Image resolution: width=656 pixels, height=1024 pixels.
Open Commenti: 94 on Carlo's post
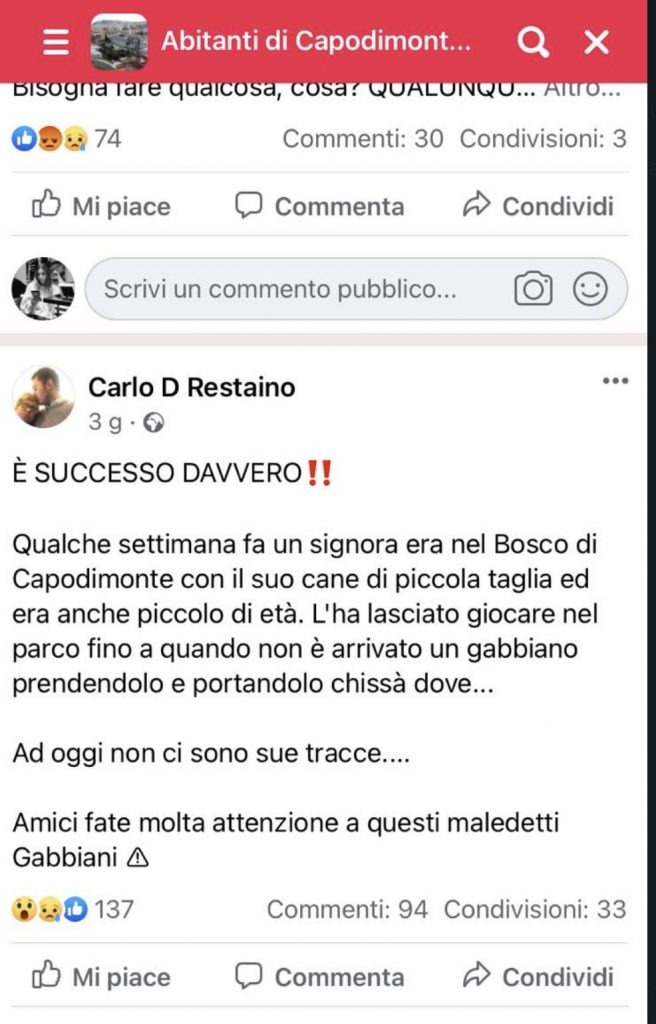click(347, 909)
